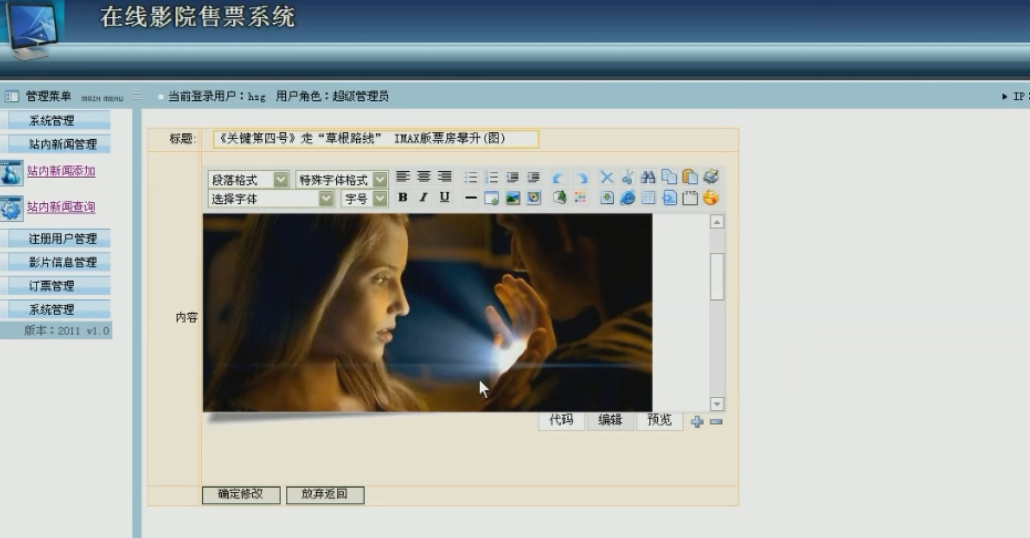
Task: Expand 订票管理 menu
Action: 56,286
